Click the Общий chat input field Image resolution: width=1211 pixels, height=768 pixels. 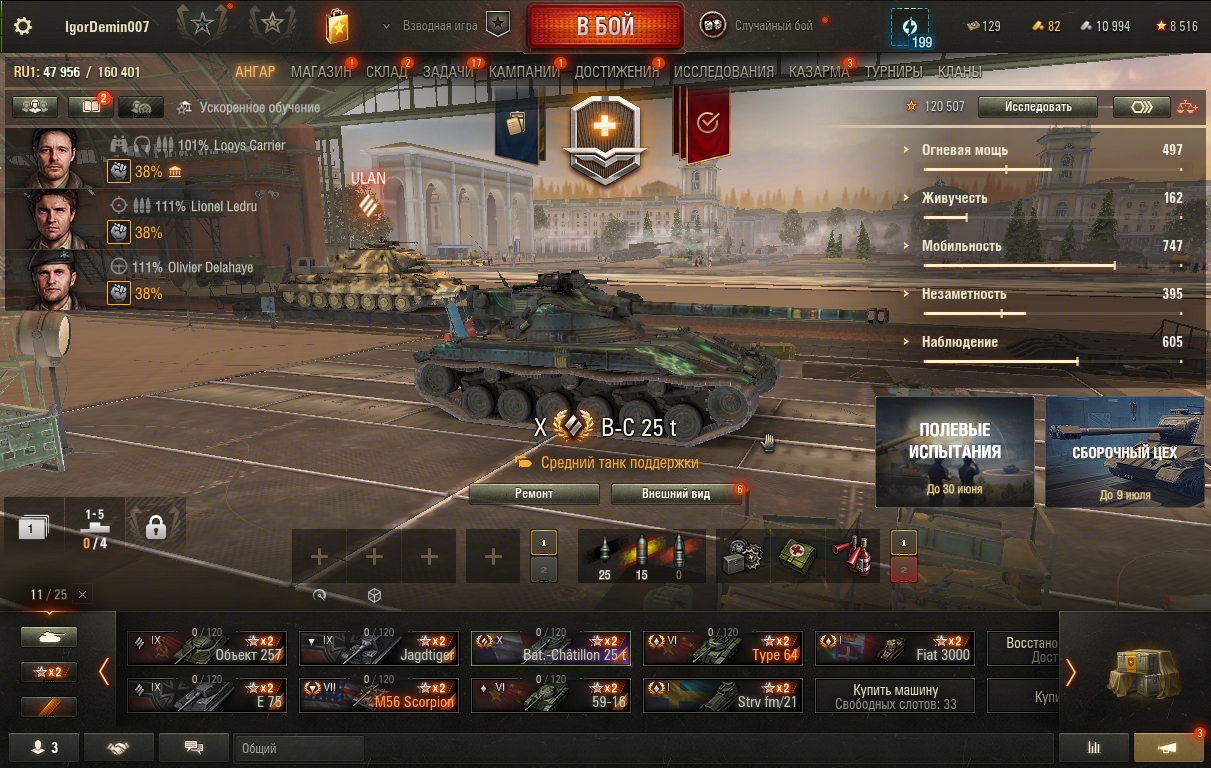click(644, 747)
